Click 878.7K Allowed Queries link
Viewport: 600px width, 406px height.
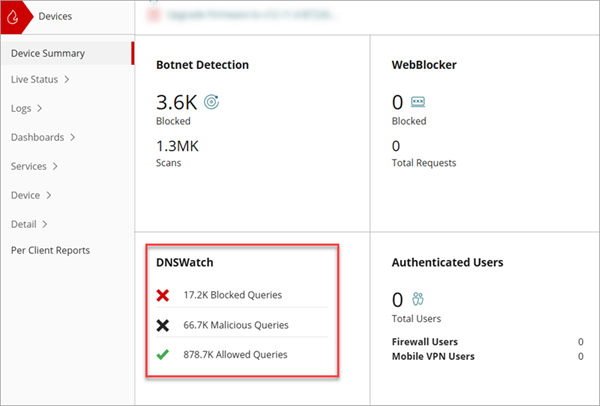235,355
